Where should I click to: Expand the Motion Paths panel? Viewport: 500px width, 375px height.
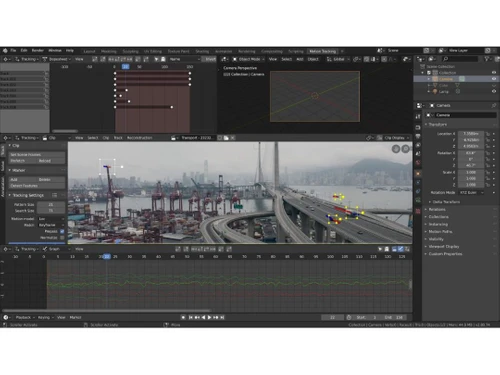439,232
